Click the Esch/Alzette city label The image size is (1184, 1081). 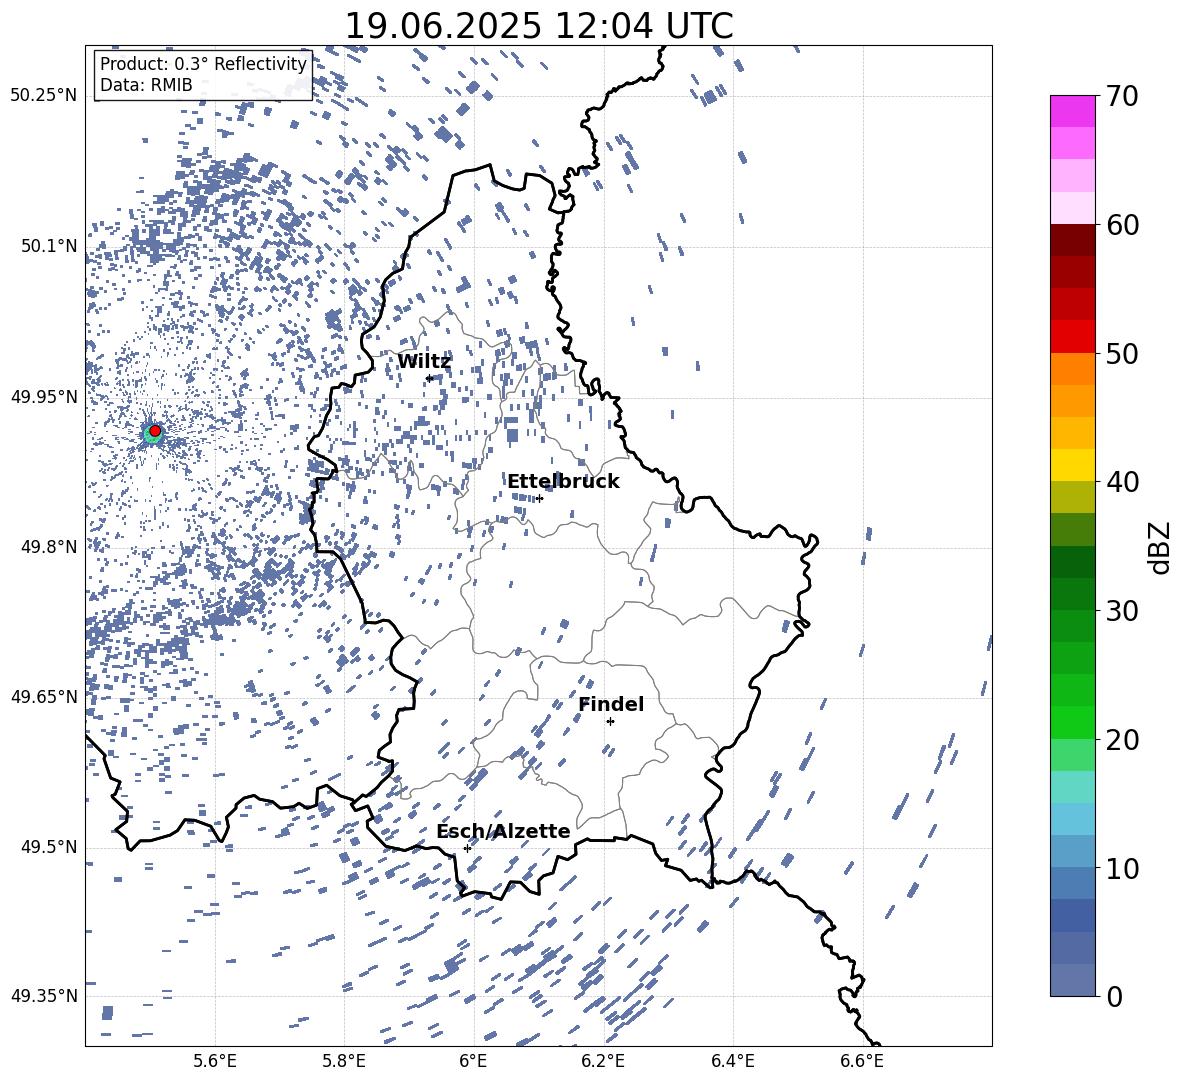503,831
